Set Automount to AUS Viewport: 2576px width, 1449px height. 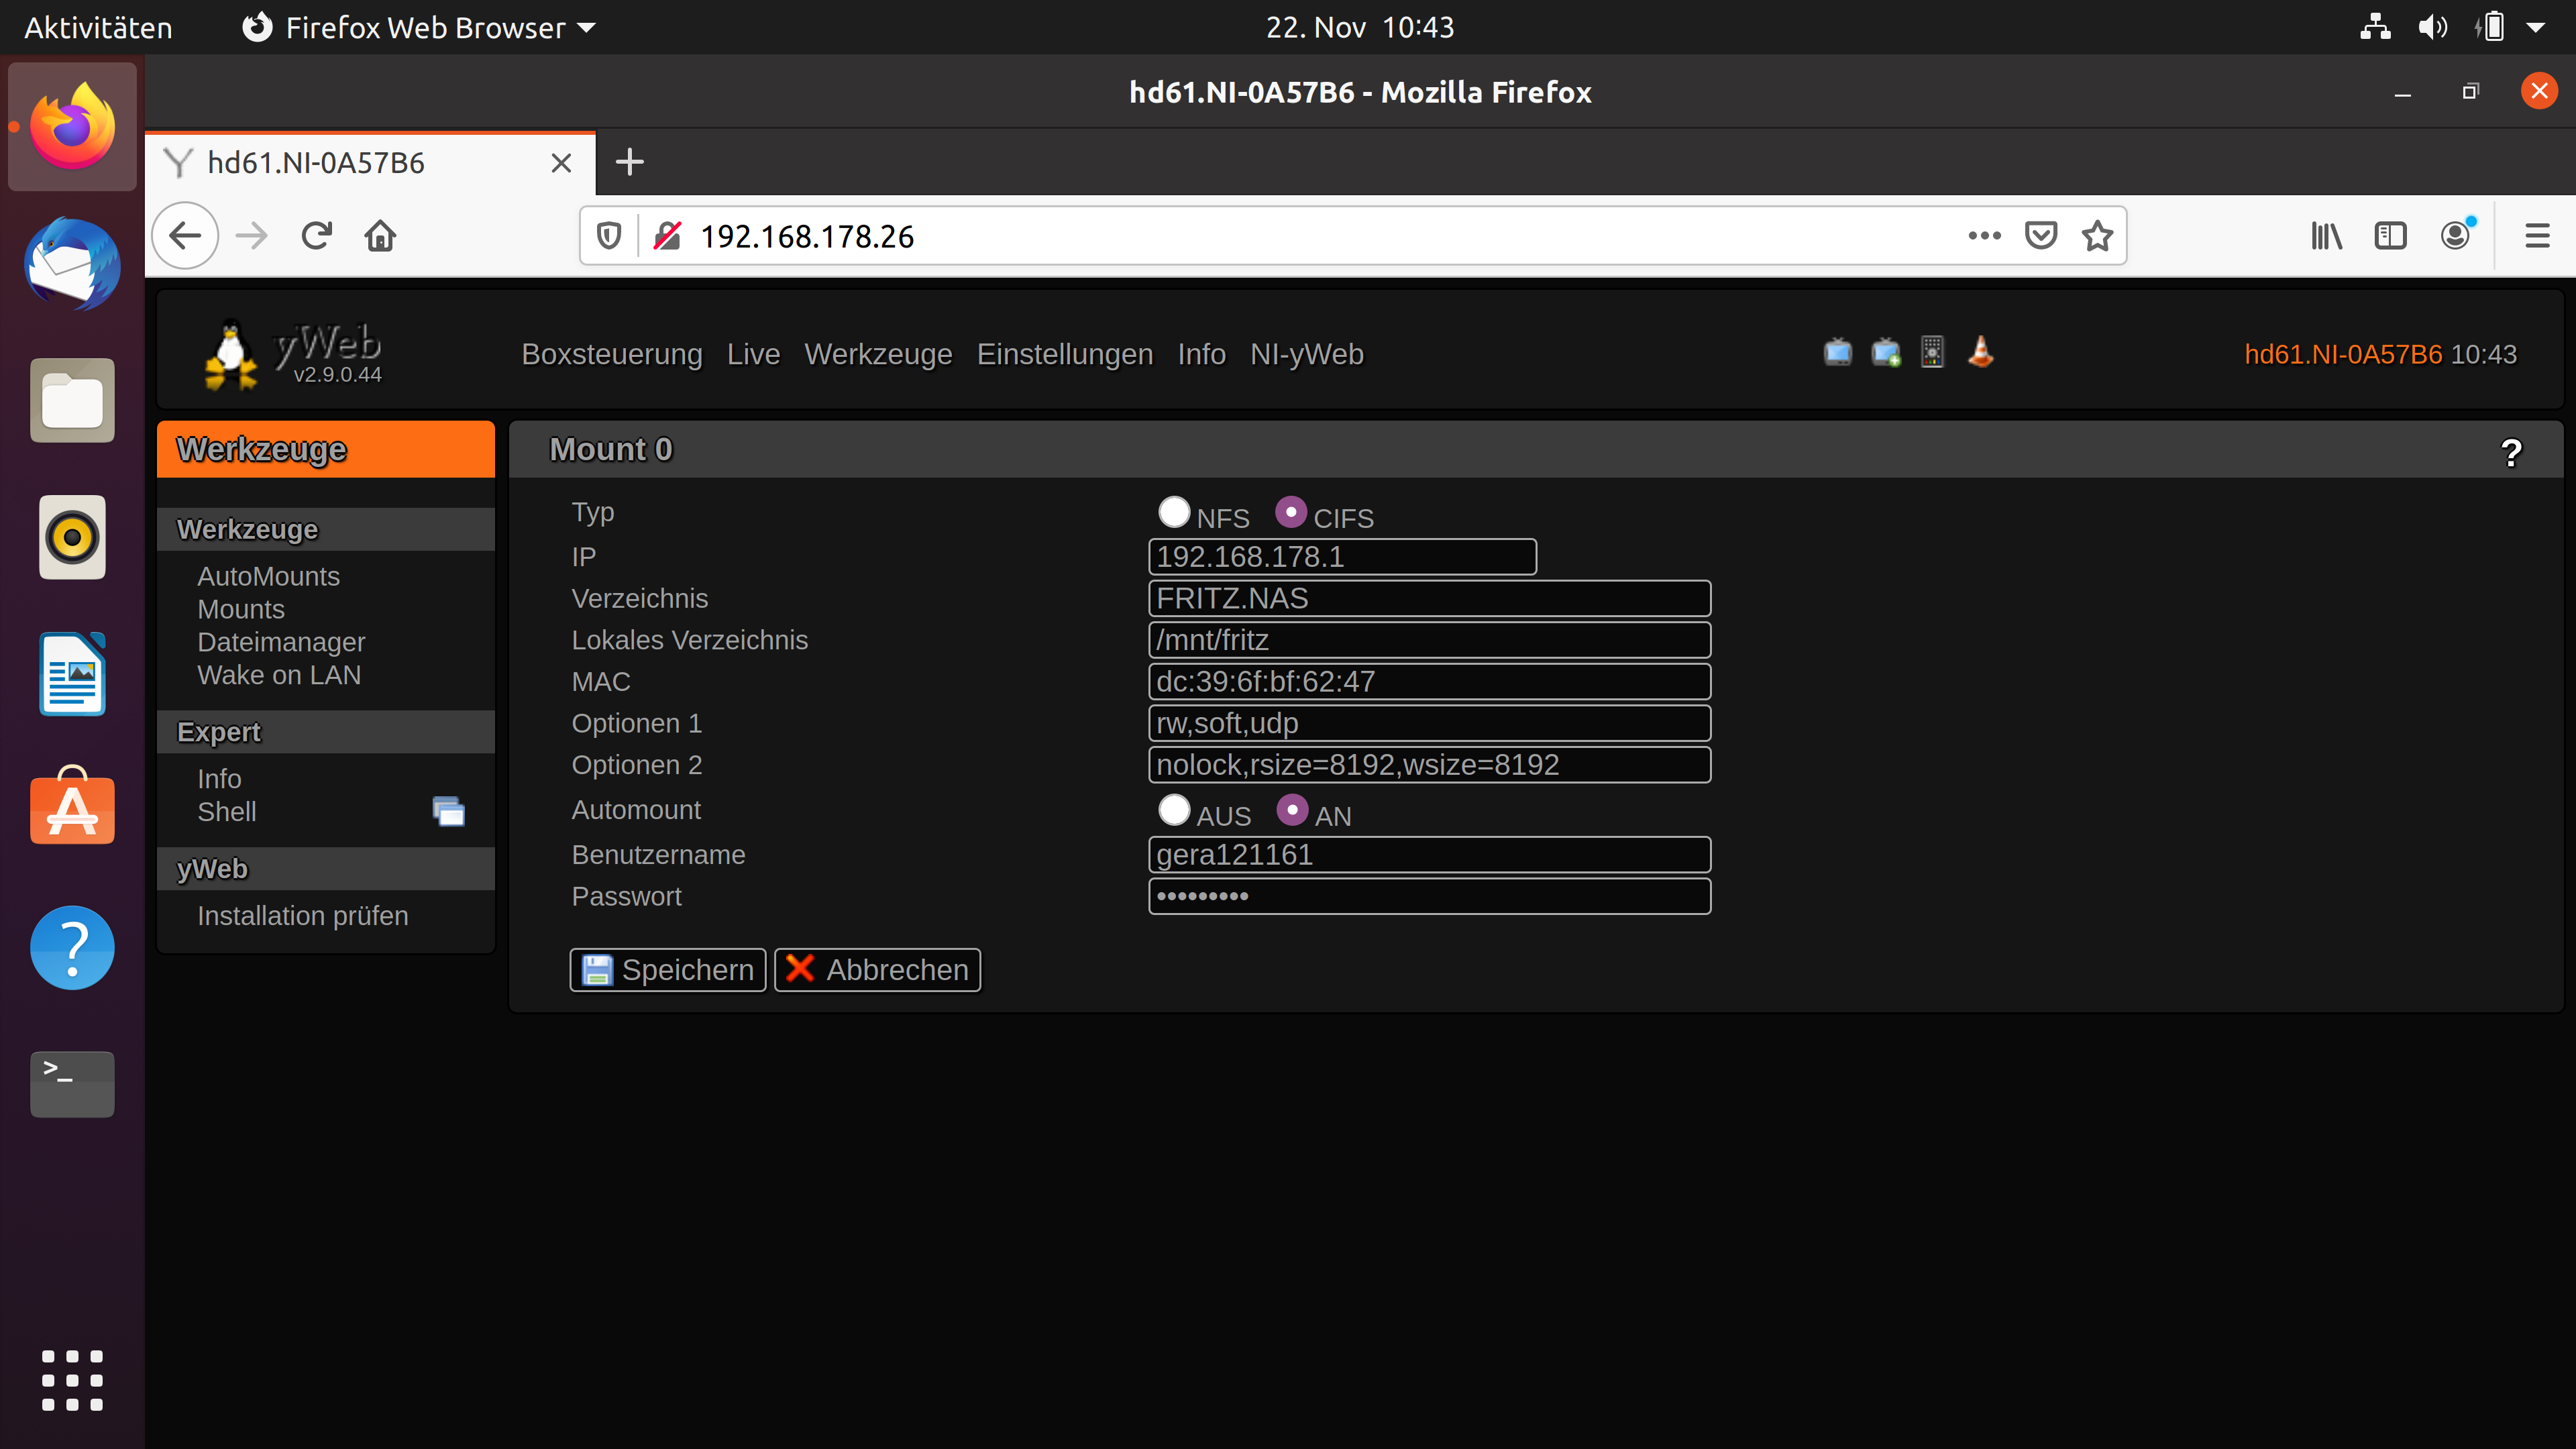pos(1174,809)
